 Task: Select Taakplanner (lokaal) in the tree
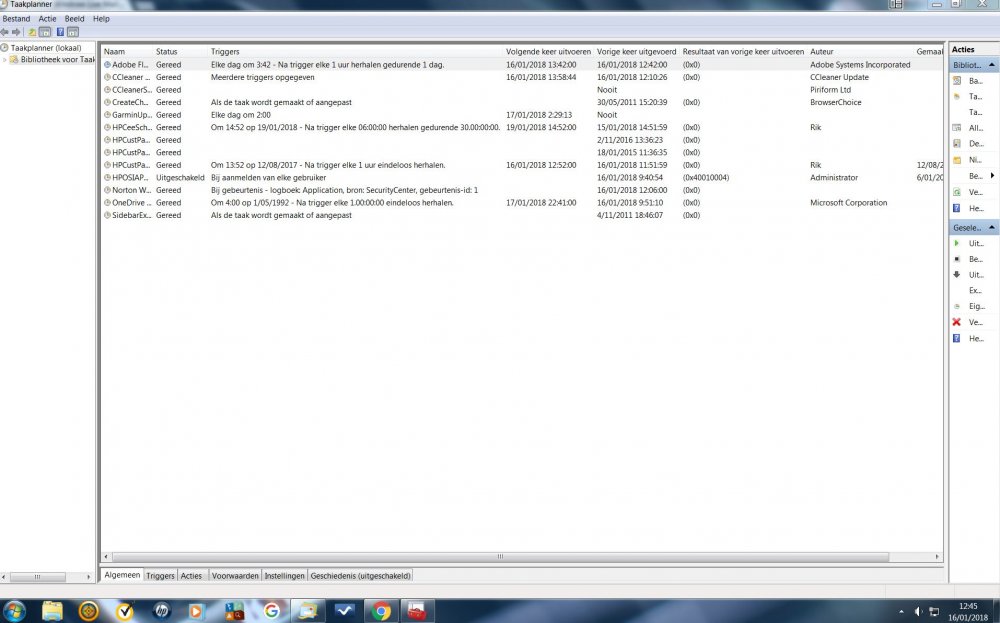tap(46, 48)
